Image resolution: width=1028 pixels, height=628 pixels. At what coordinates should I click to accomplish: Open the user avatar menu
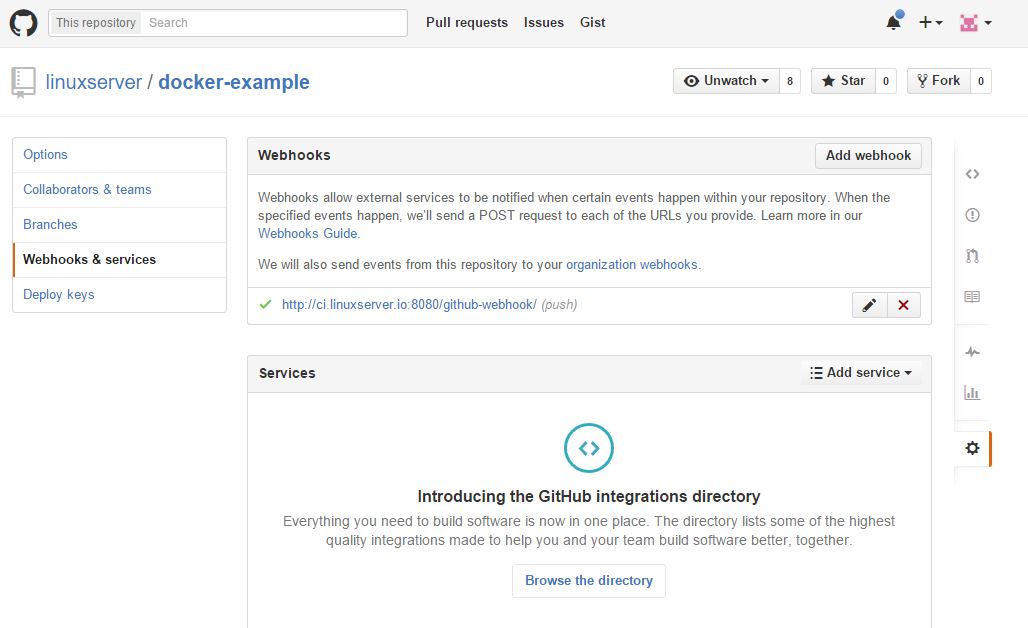tap(975, 22)
